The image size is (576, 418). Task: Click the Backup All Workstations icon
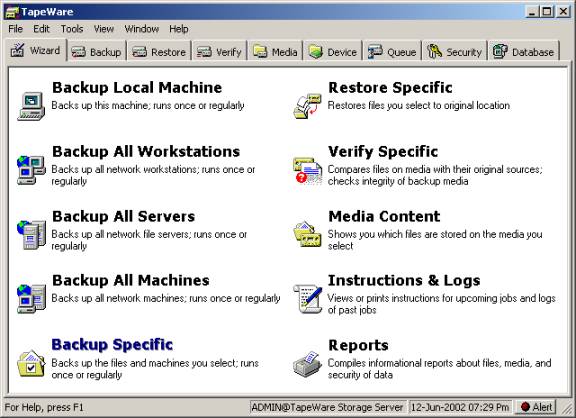click(x=31, y=170)
